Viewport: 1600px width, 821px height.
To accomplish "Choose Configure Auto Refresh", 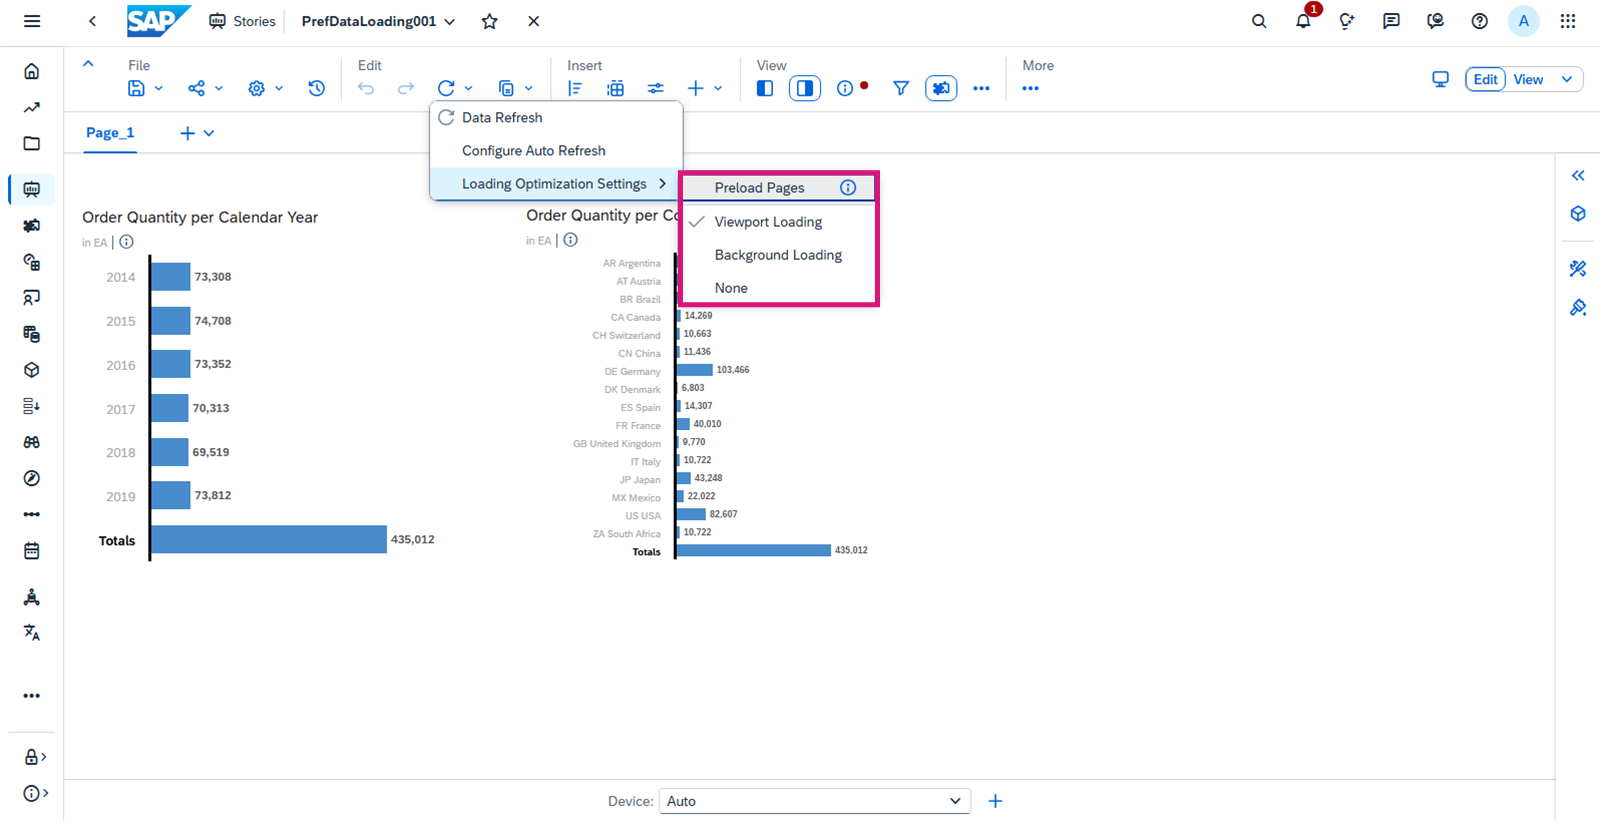I will pos(556,150).
